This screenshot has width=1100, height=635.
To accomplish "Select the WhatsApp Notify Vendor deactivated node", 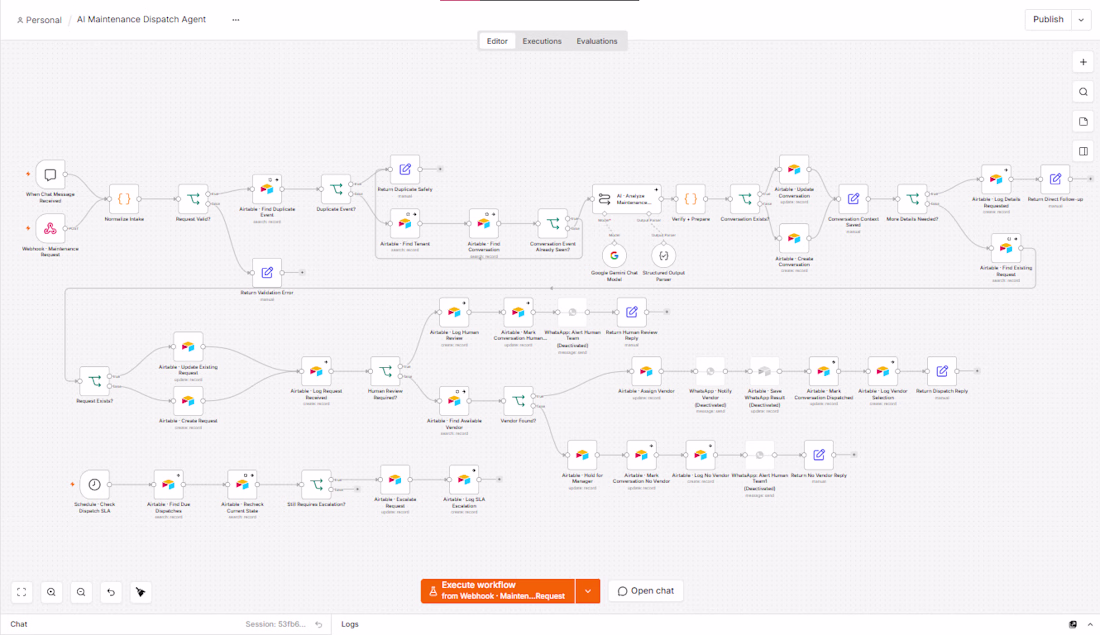I will [710, 371].
